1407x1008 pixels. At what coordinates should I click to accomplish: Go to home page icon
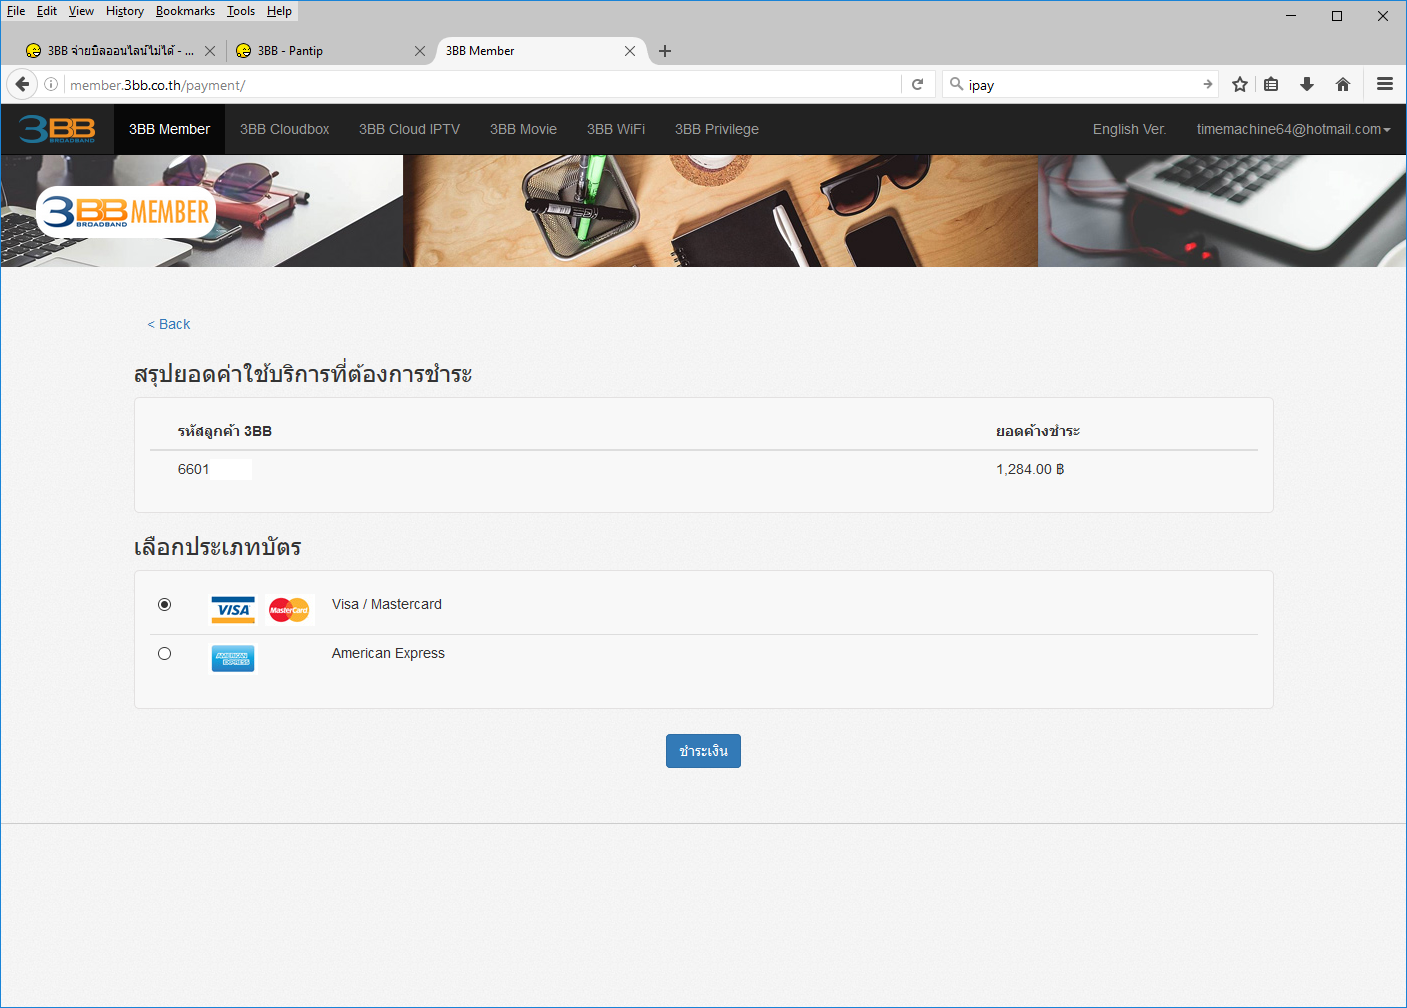pos(1343,85)
